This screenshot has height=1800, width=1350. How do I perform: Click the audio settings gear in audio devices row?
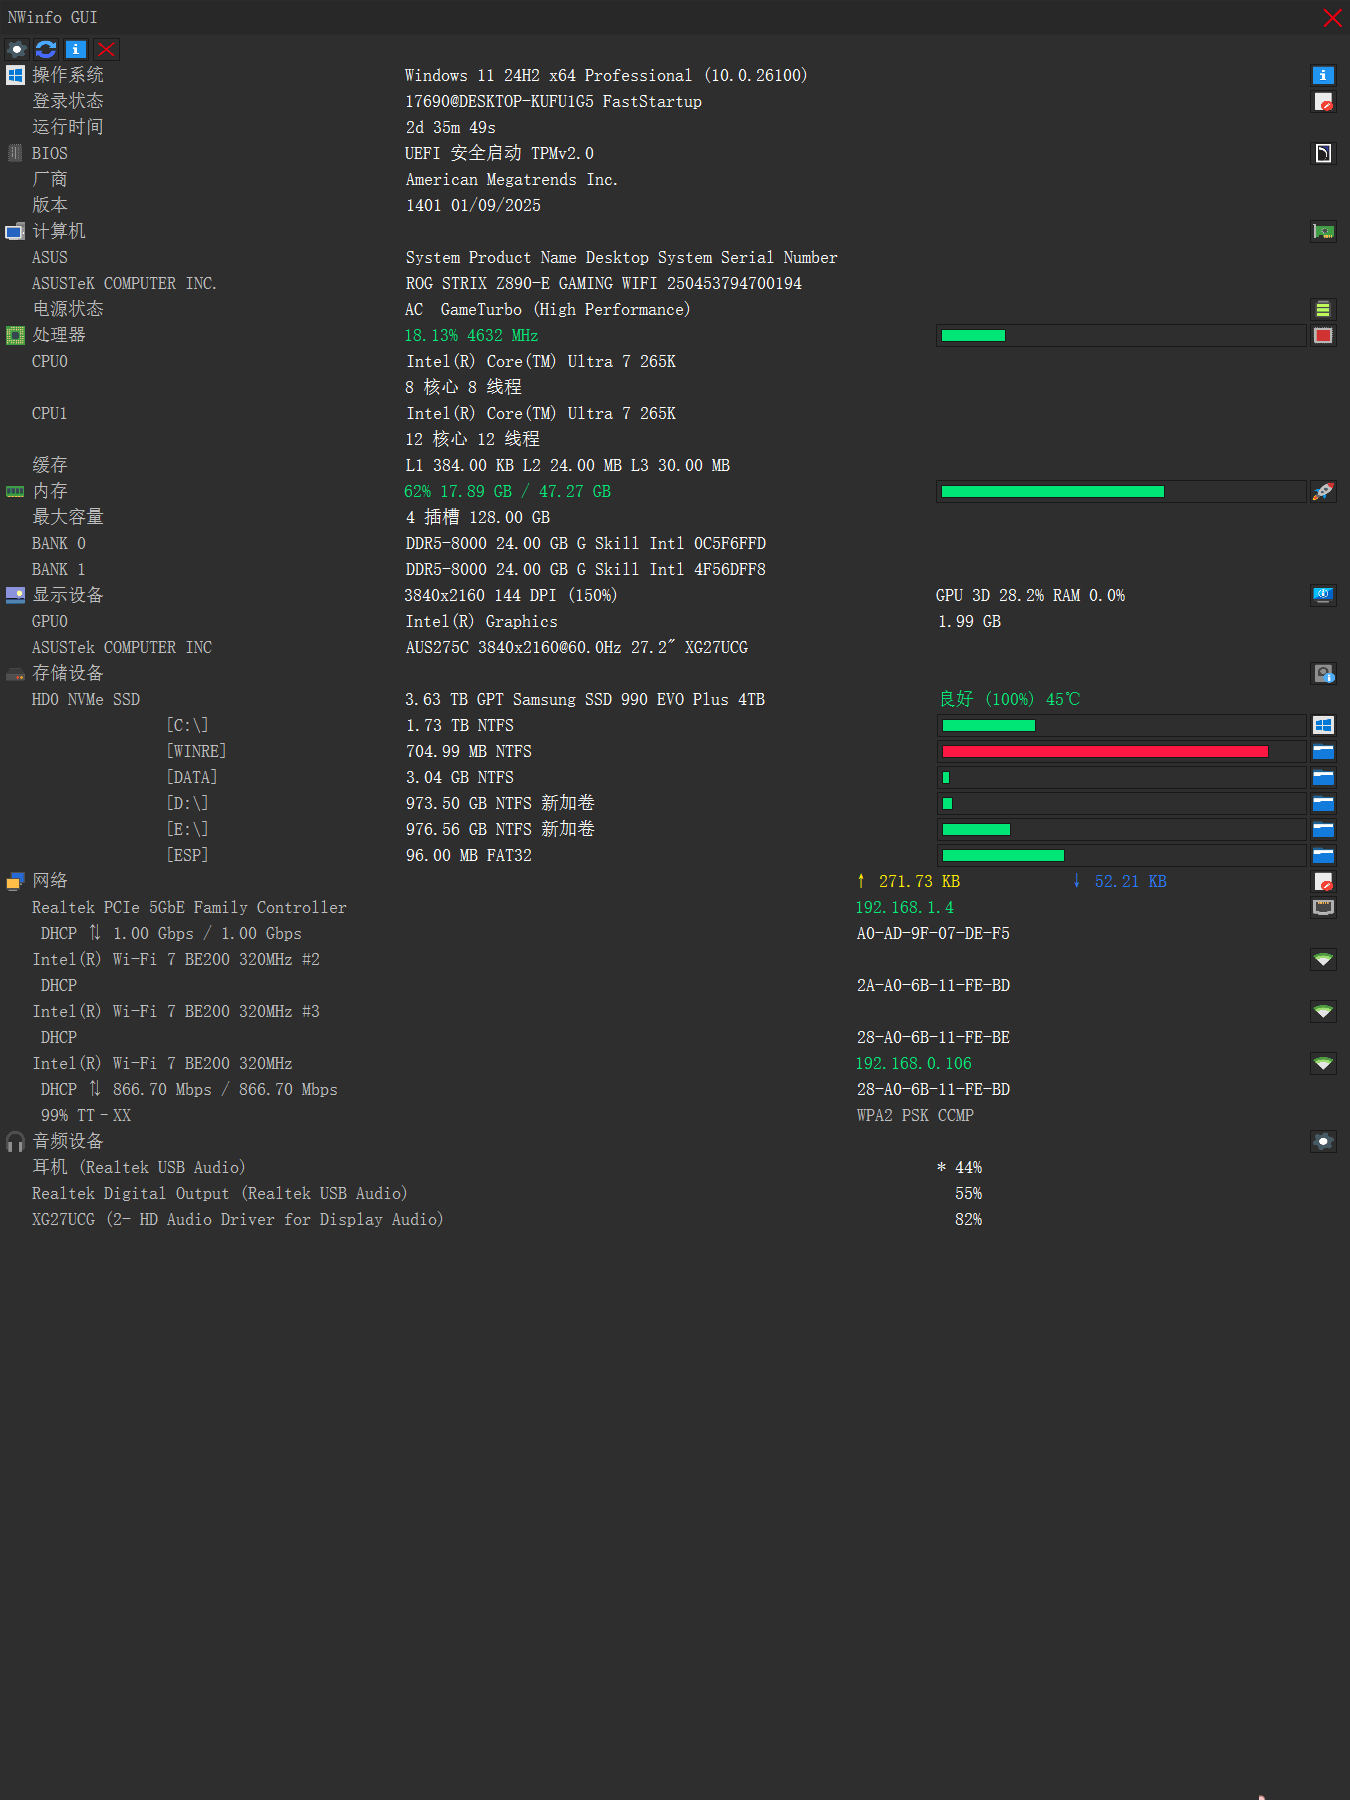coord(1323,1141)
